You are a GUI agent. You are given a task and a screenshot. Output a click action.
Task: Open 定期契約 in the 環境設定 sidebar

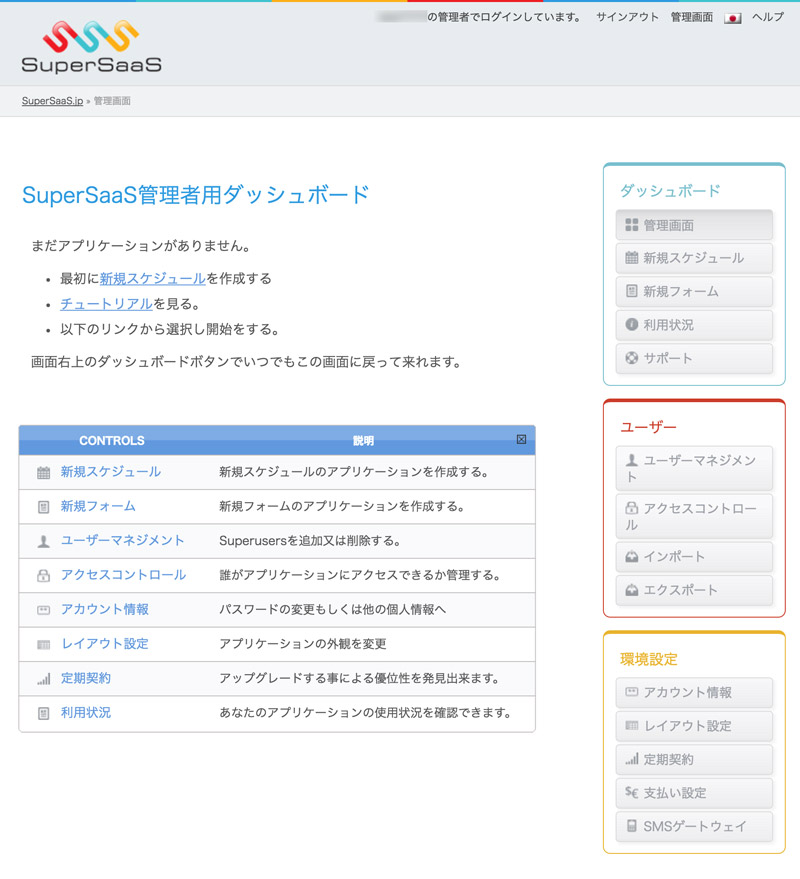point(694,760)
